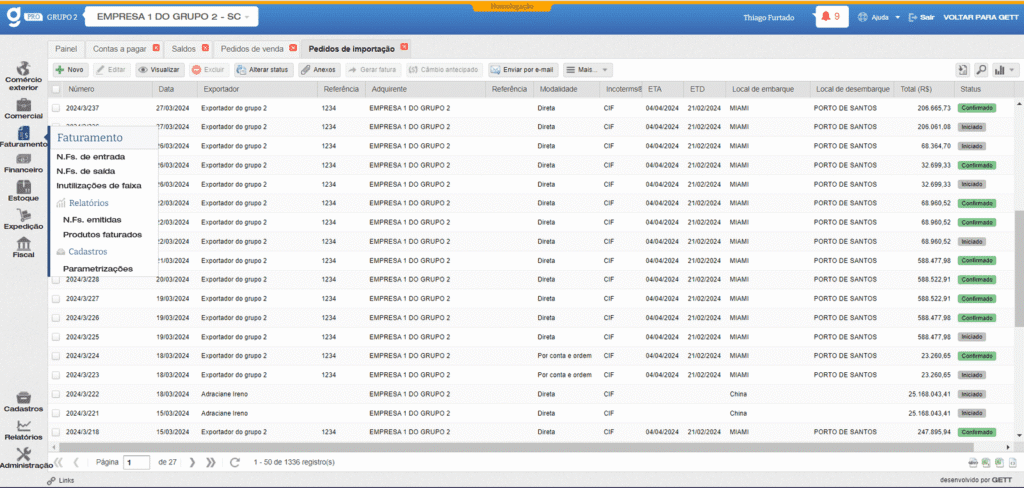Switch to the Contas a pagar tab
The image size is (1024, 488).
click(x=121, y=48)
